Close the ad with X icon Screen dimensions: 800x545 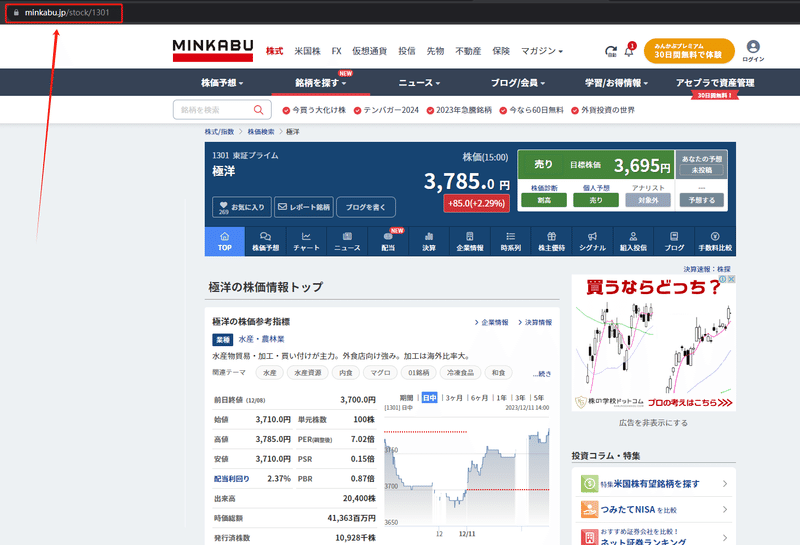point(731,279)
